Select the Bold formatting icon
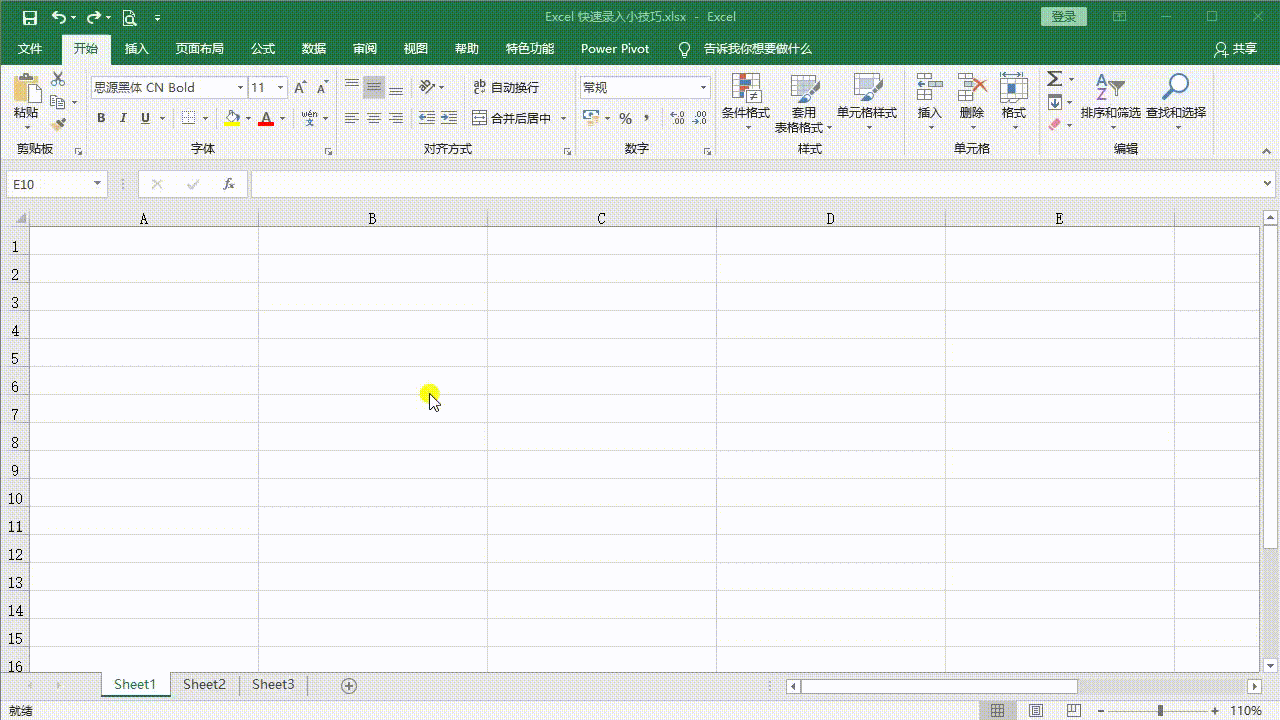Screen dimensions: 1280x720 (x=100, y=117)
